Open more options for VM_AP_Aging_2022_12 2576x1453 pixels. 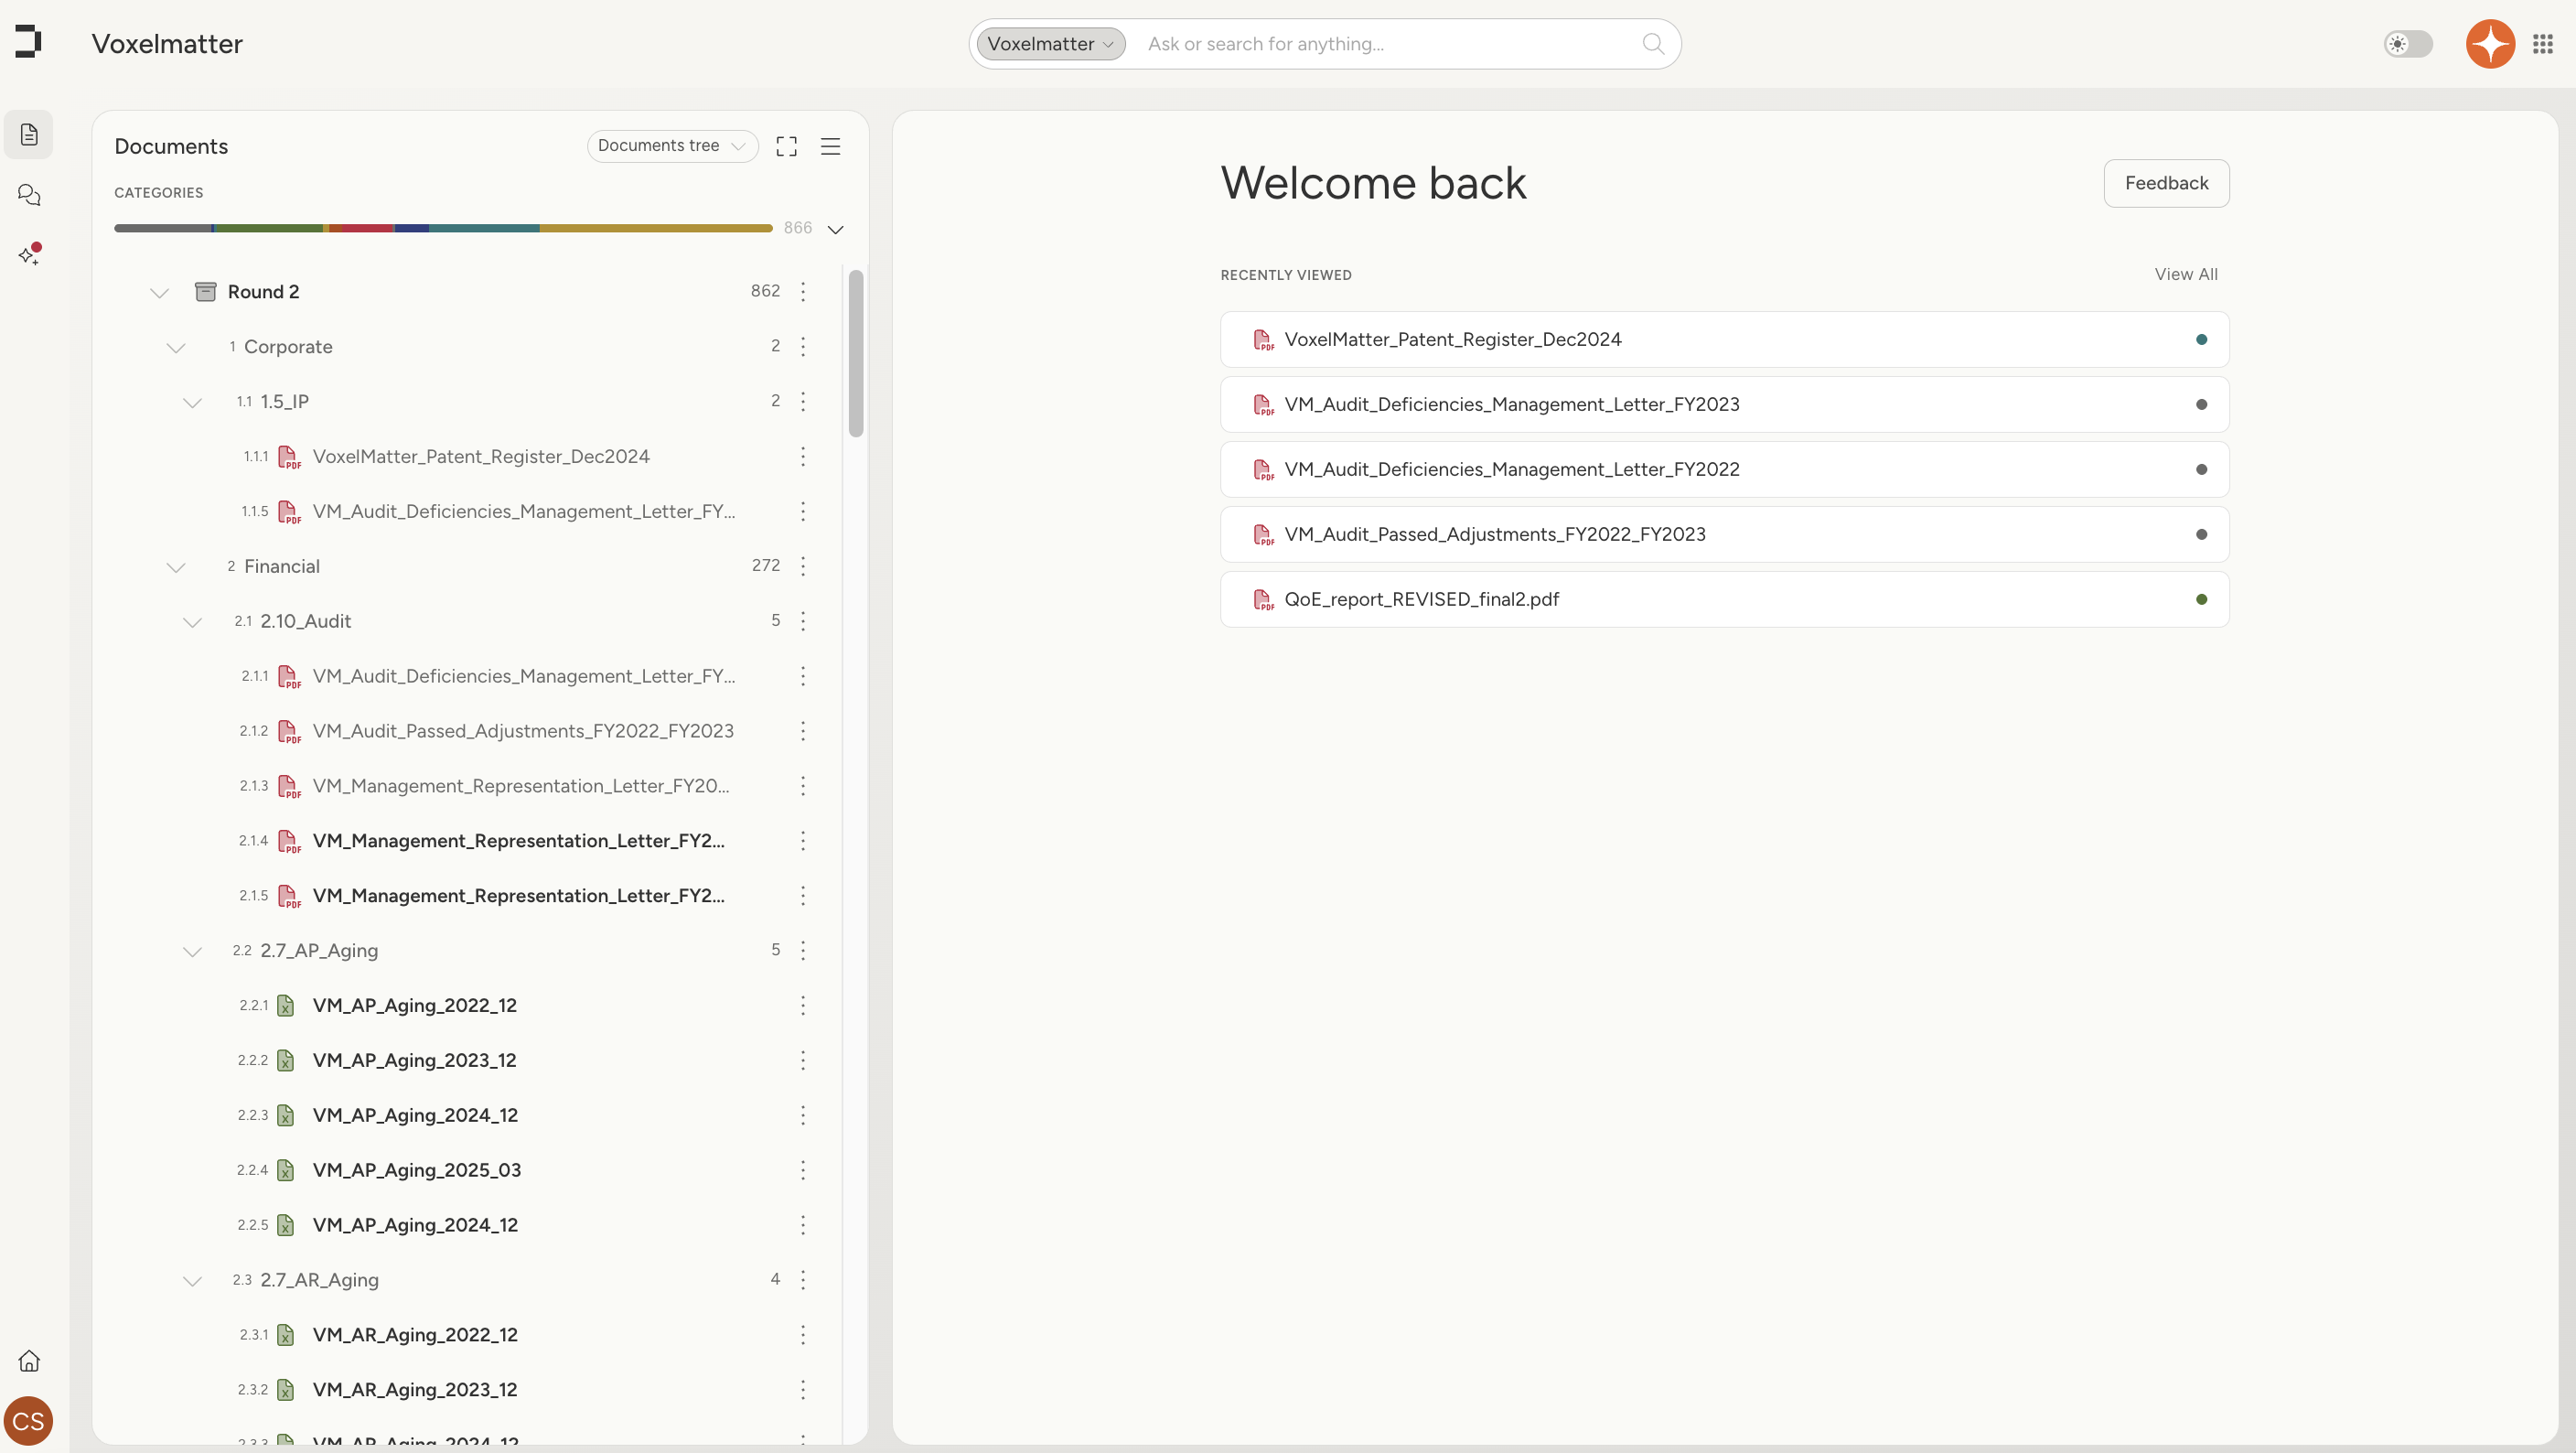[x=803, y=1005]
